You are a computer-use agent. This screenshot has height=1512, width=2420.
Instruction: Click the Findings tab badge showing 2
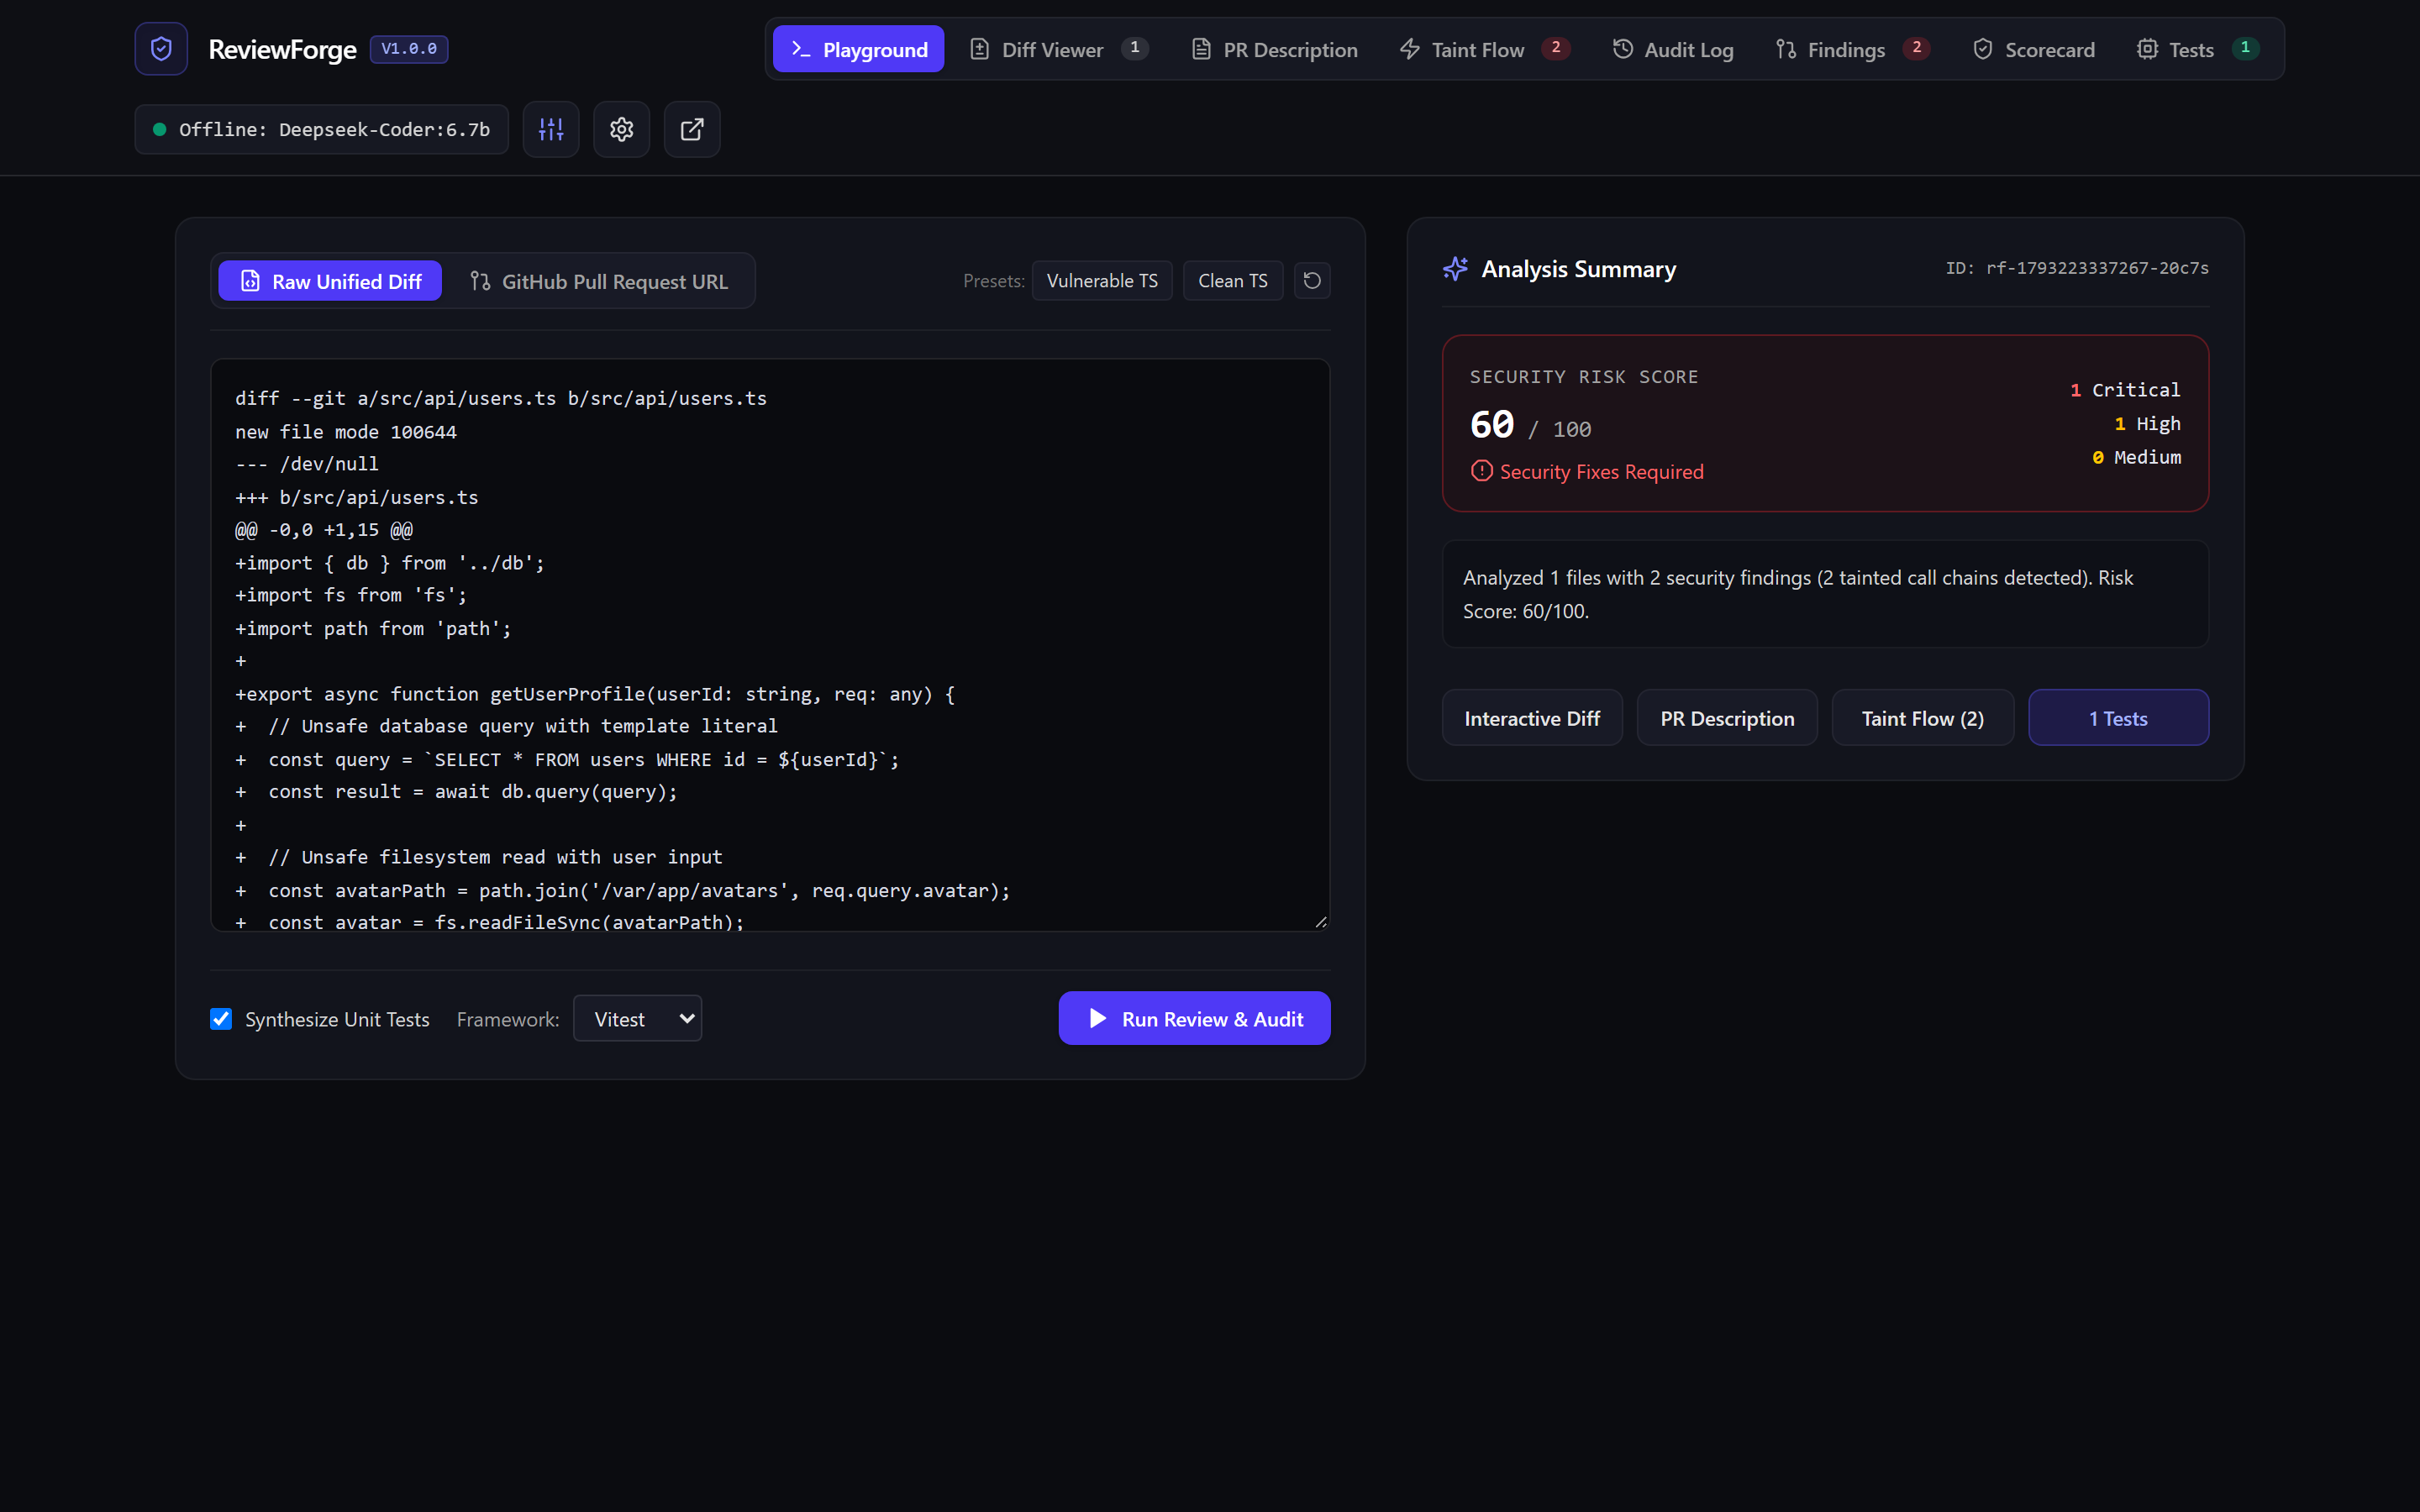(1916, 48)
